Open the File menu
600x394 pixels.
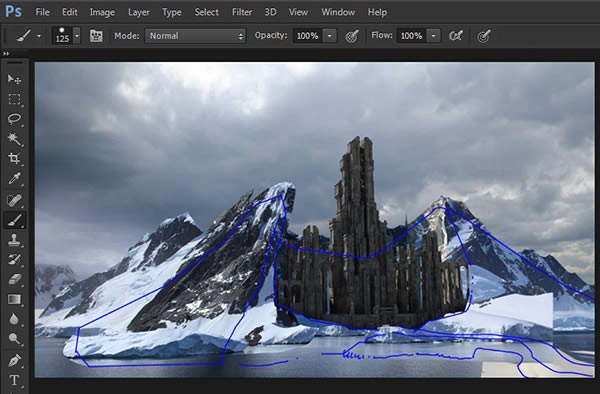pyautogui.click(x=42, y=12)
